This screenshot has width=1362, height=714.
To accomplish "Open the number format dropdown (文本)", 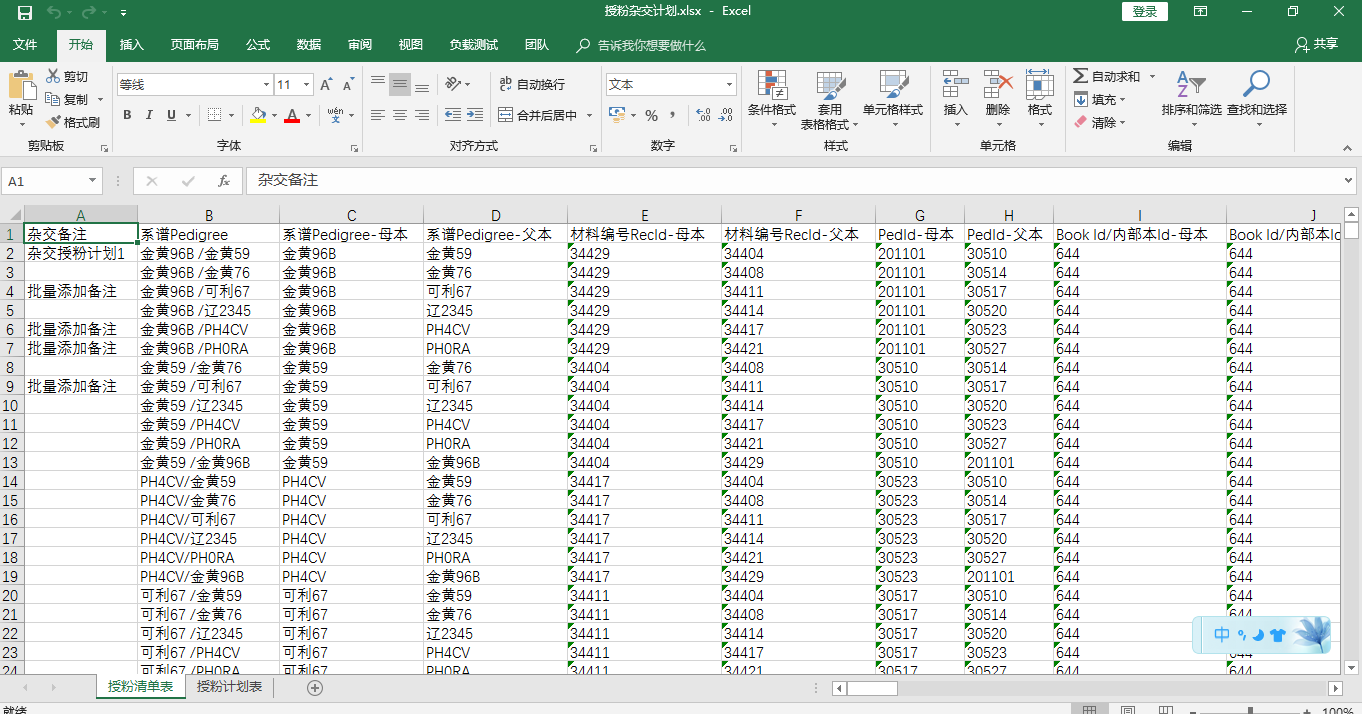I will pyautogui.click(x=729, y=85).
